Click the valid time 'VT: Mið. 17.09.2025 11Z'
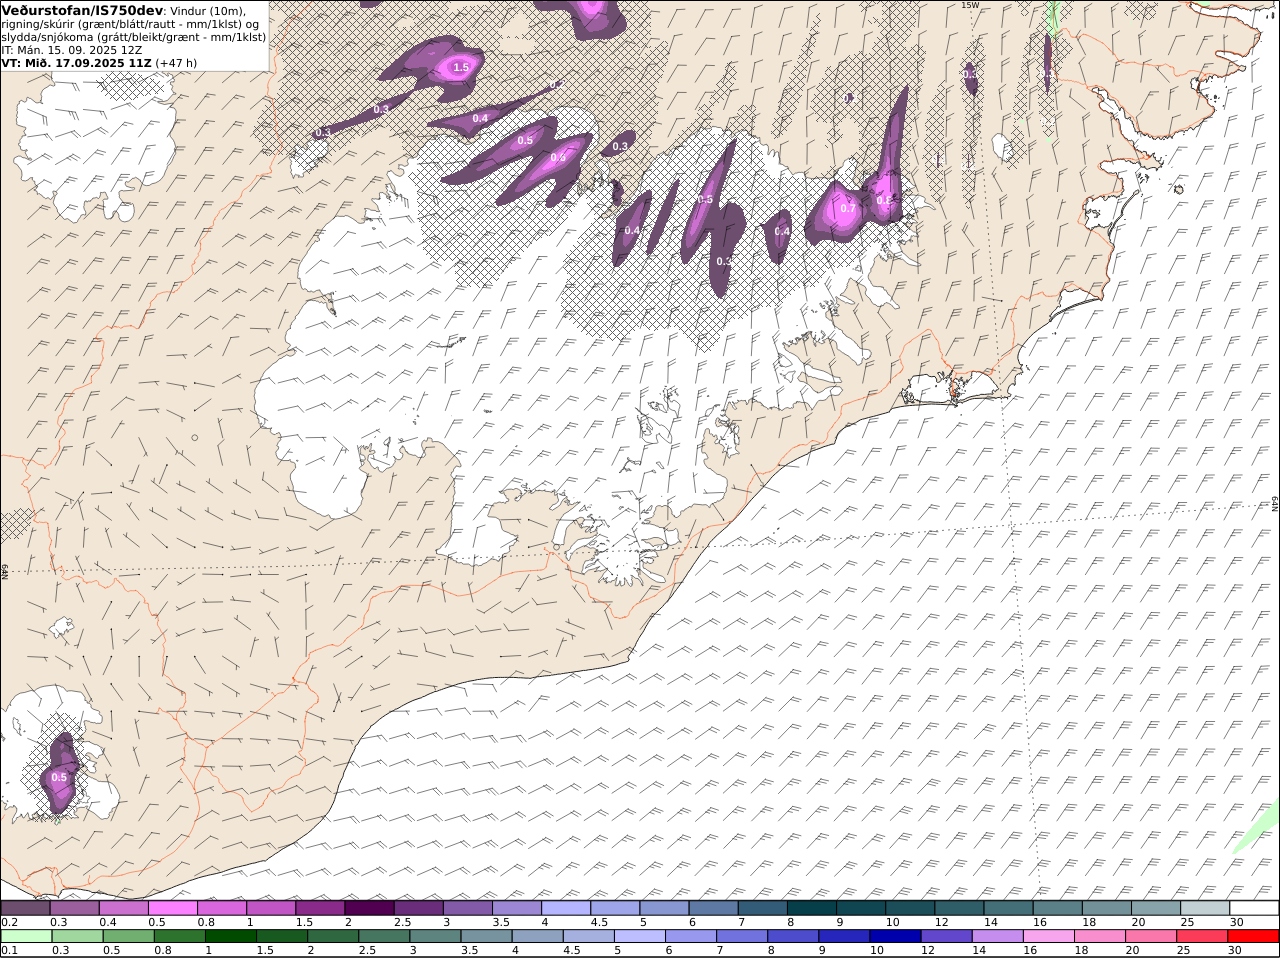 click(76, 62)
